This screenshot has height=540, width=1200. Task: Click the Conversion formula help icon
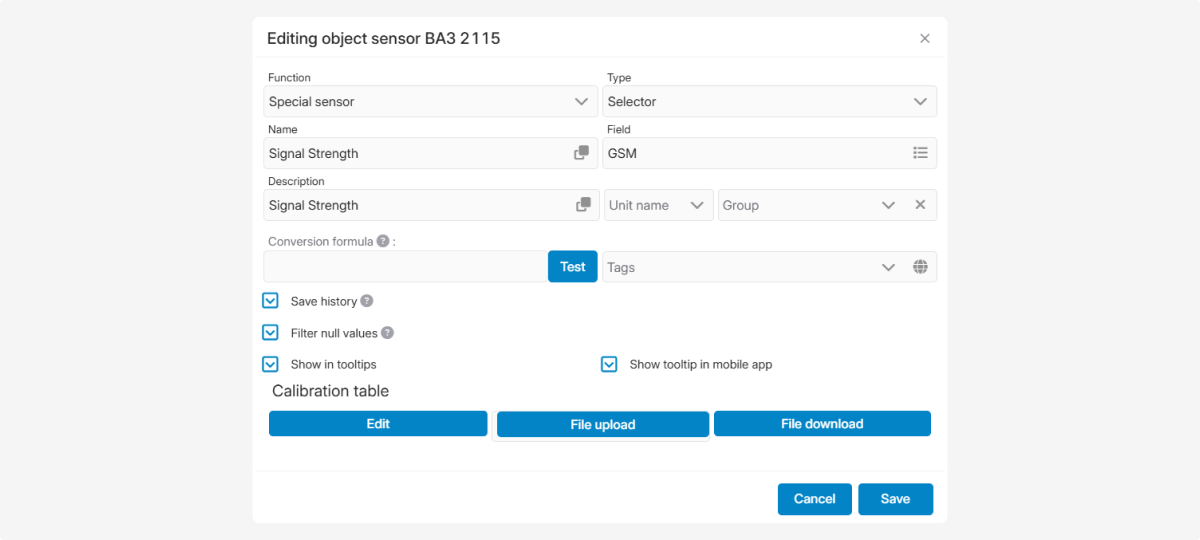(x=383, y=241)
